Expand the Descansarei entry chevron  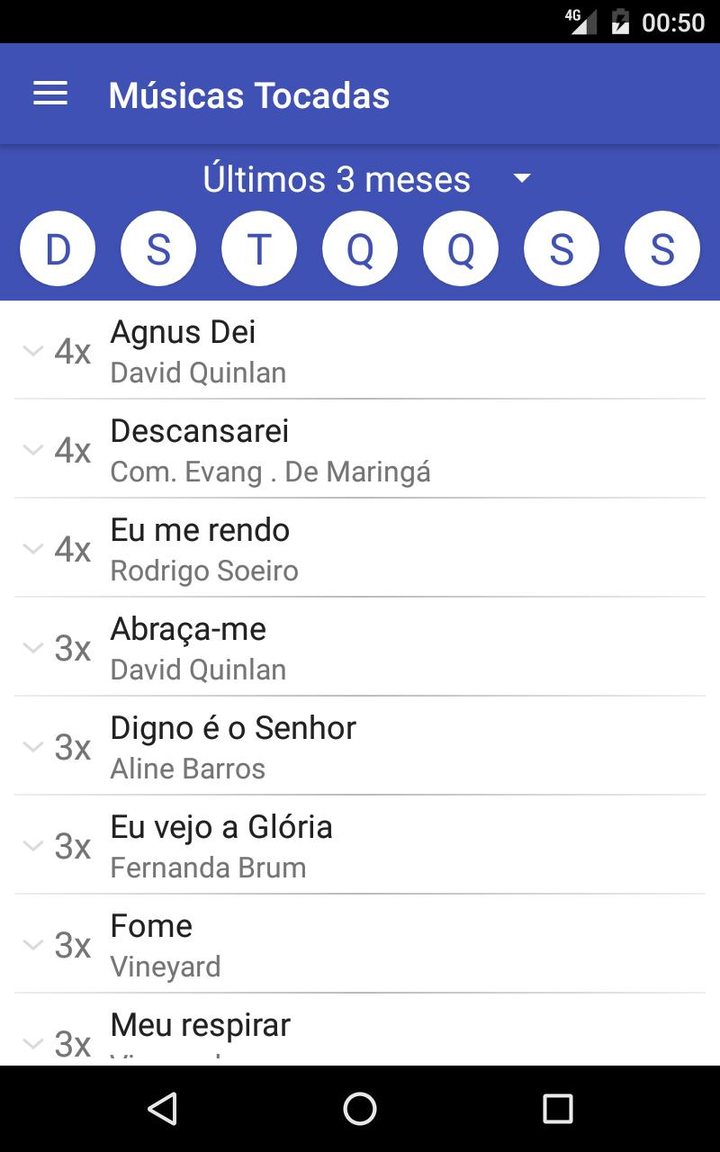(x=33, y=450)
